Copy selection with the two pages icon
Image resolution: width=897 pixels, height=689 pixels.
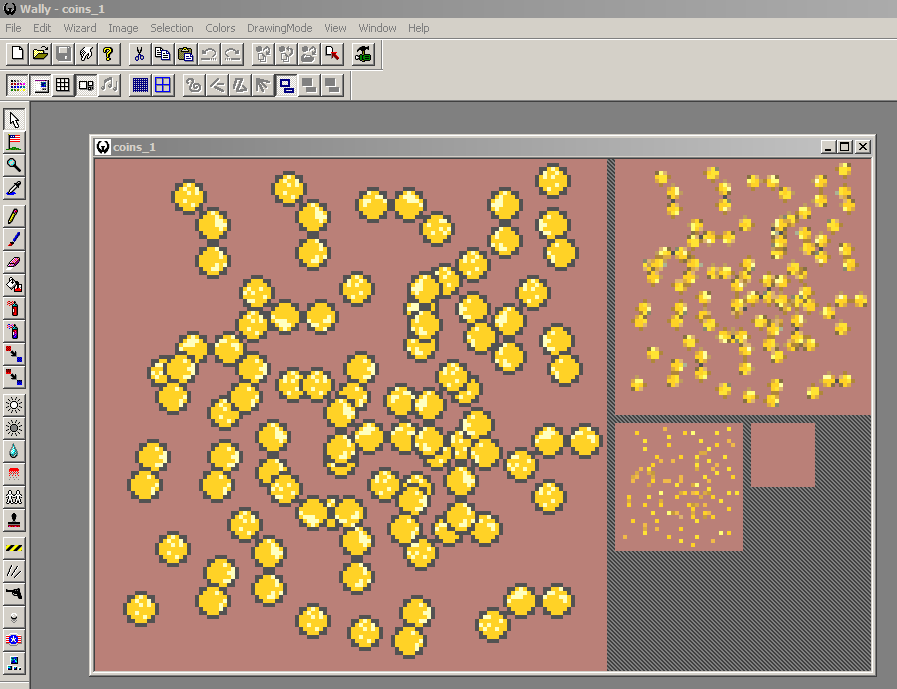[162, 54]
